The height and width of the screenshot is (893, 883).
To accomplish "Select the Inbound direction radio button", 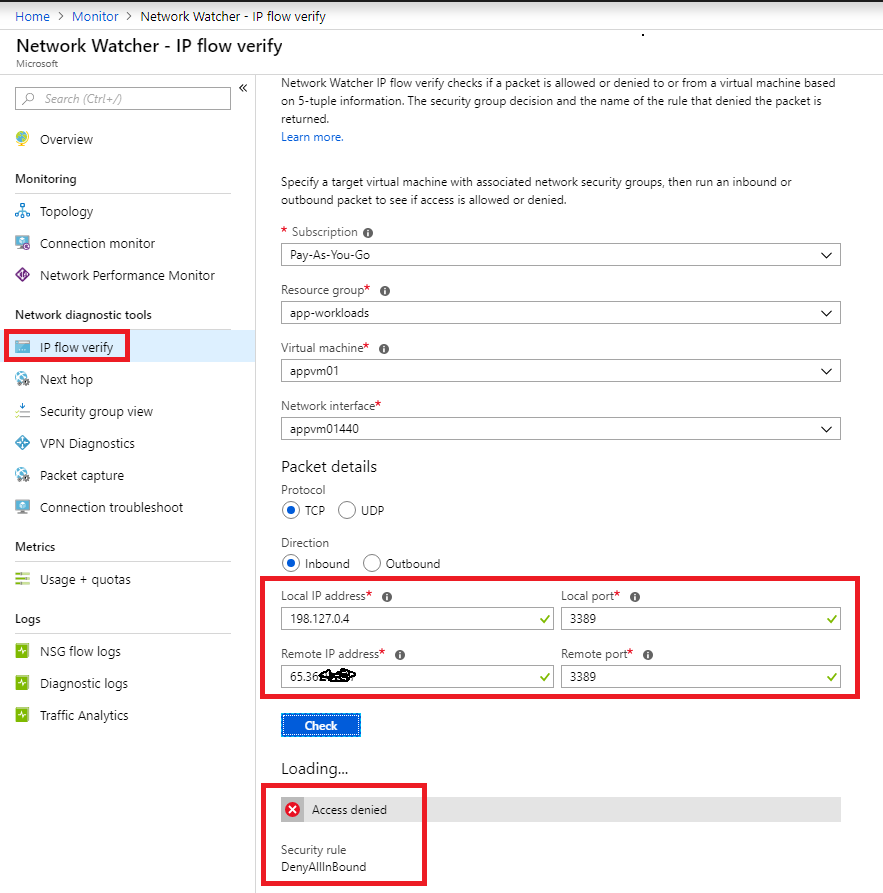I will (291, 563).
